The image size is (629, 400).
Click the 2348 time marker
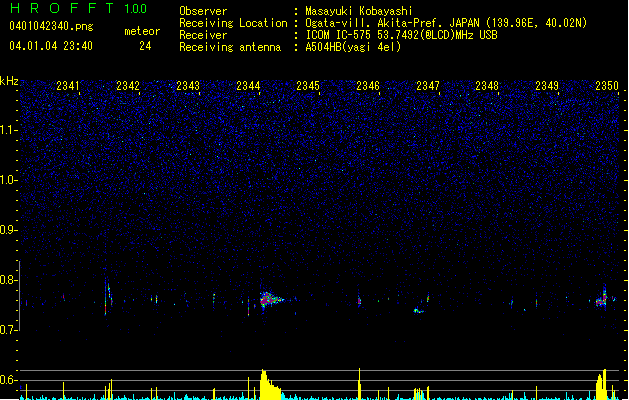pos(487,86)
